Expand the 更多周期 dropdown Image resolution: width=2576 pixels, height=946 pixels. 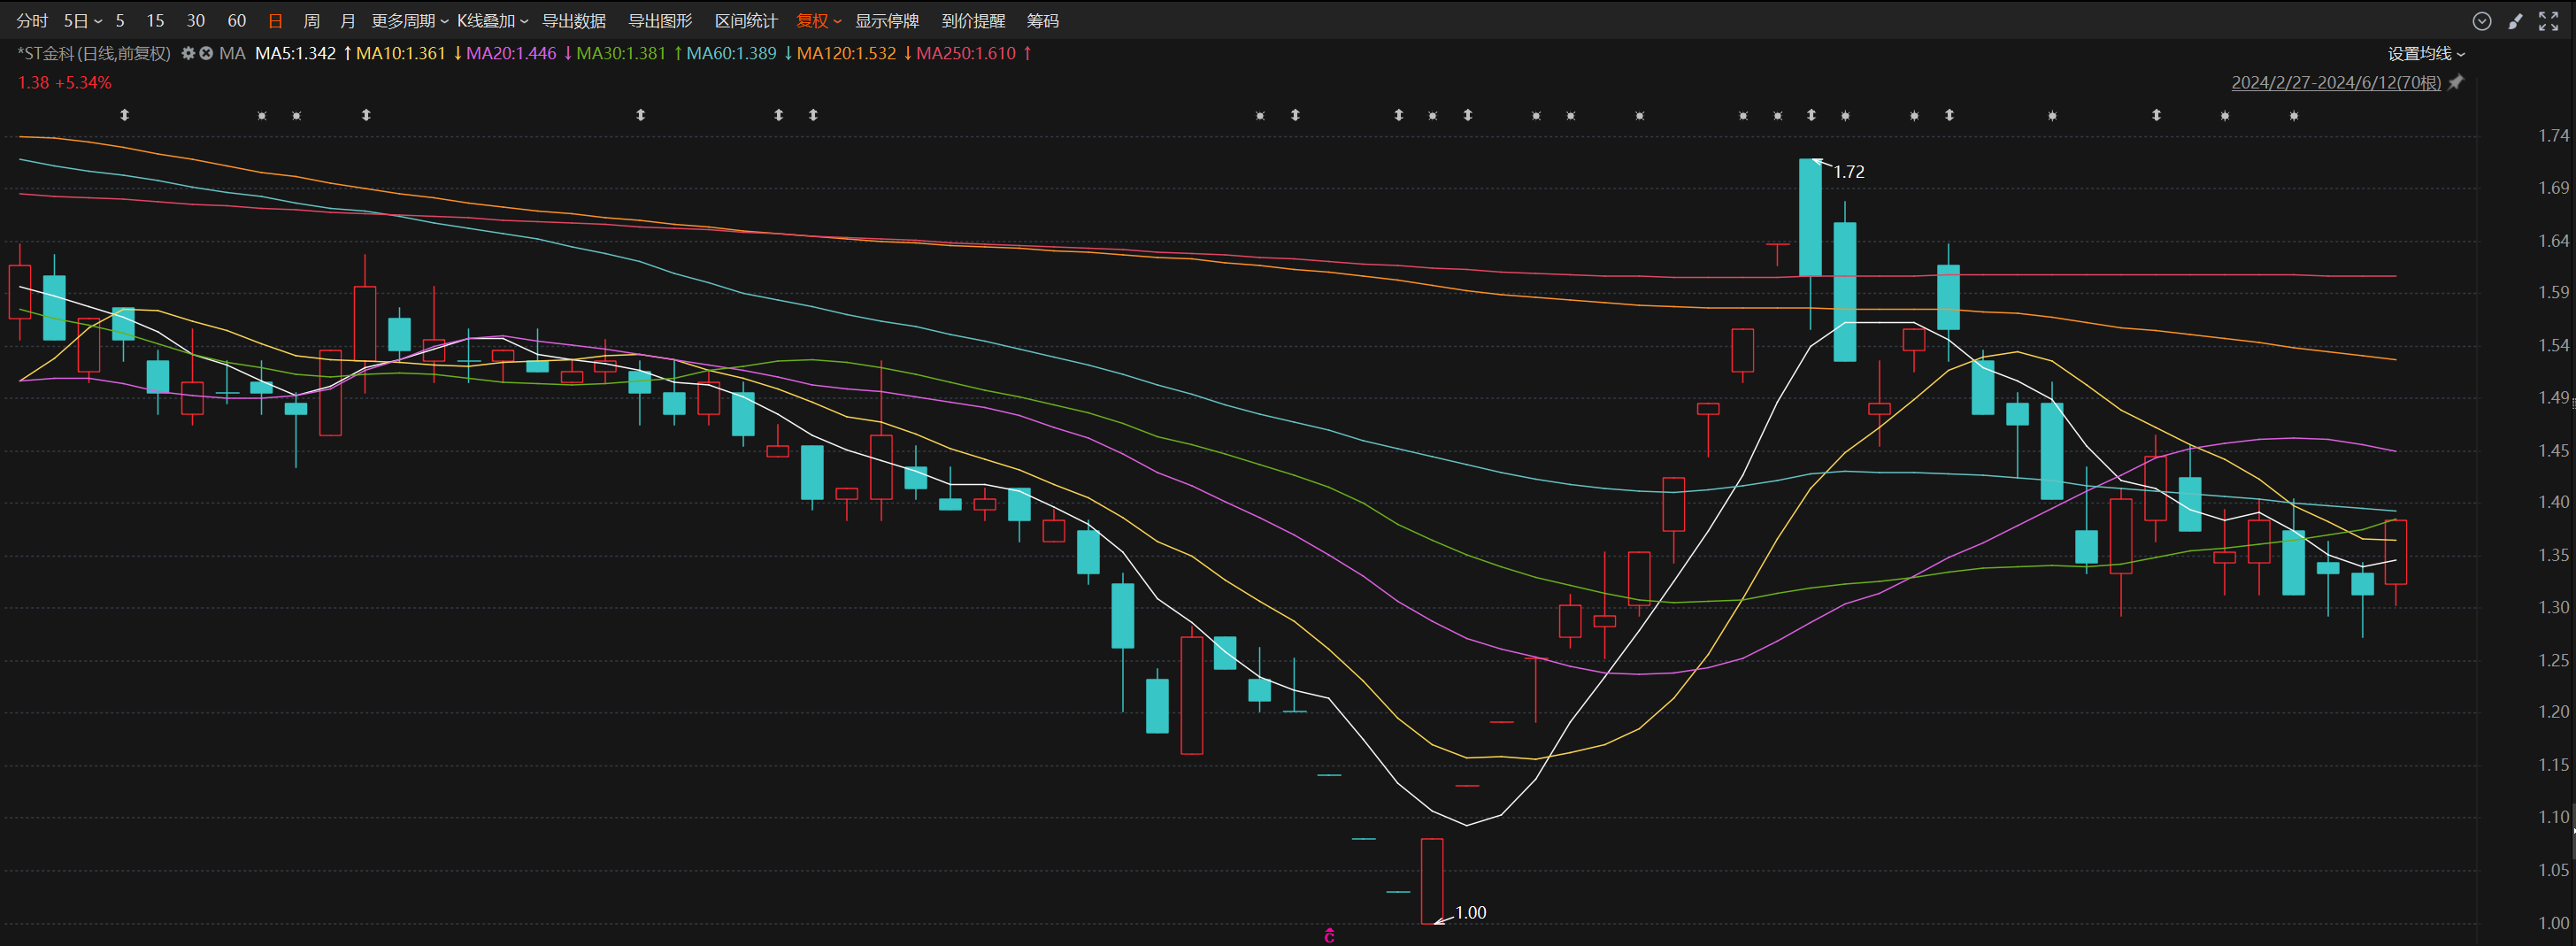click(409, 21)
